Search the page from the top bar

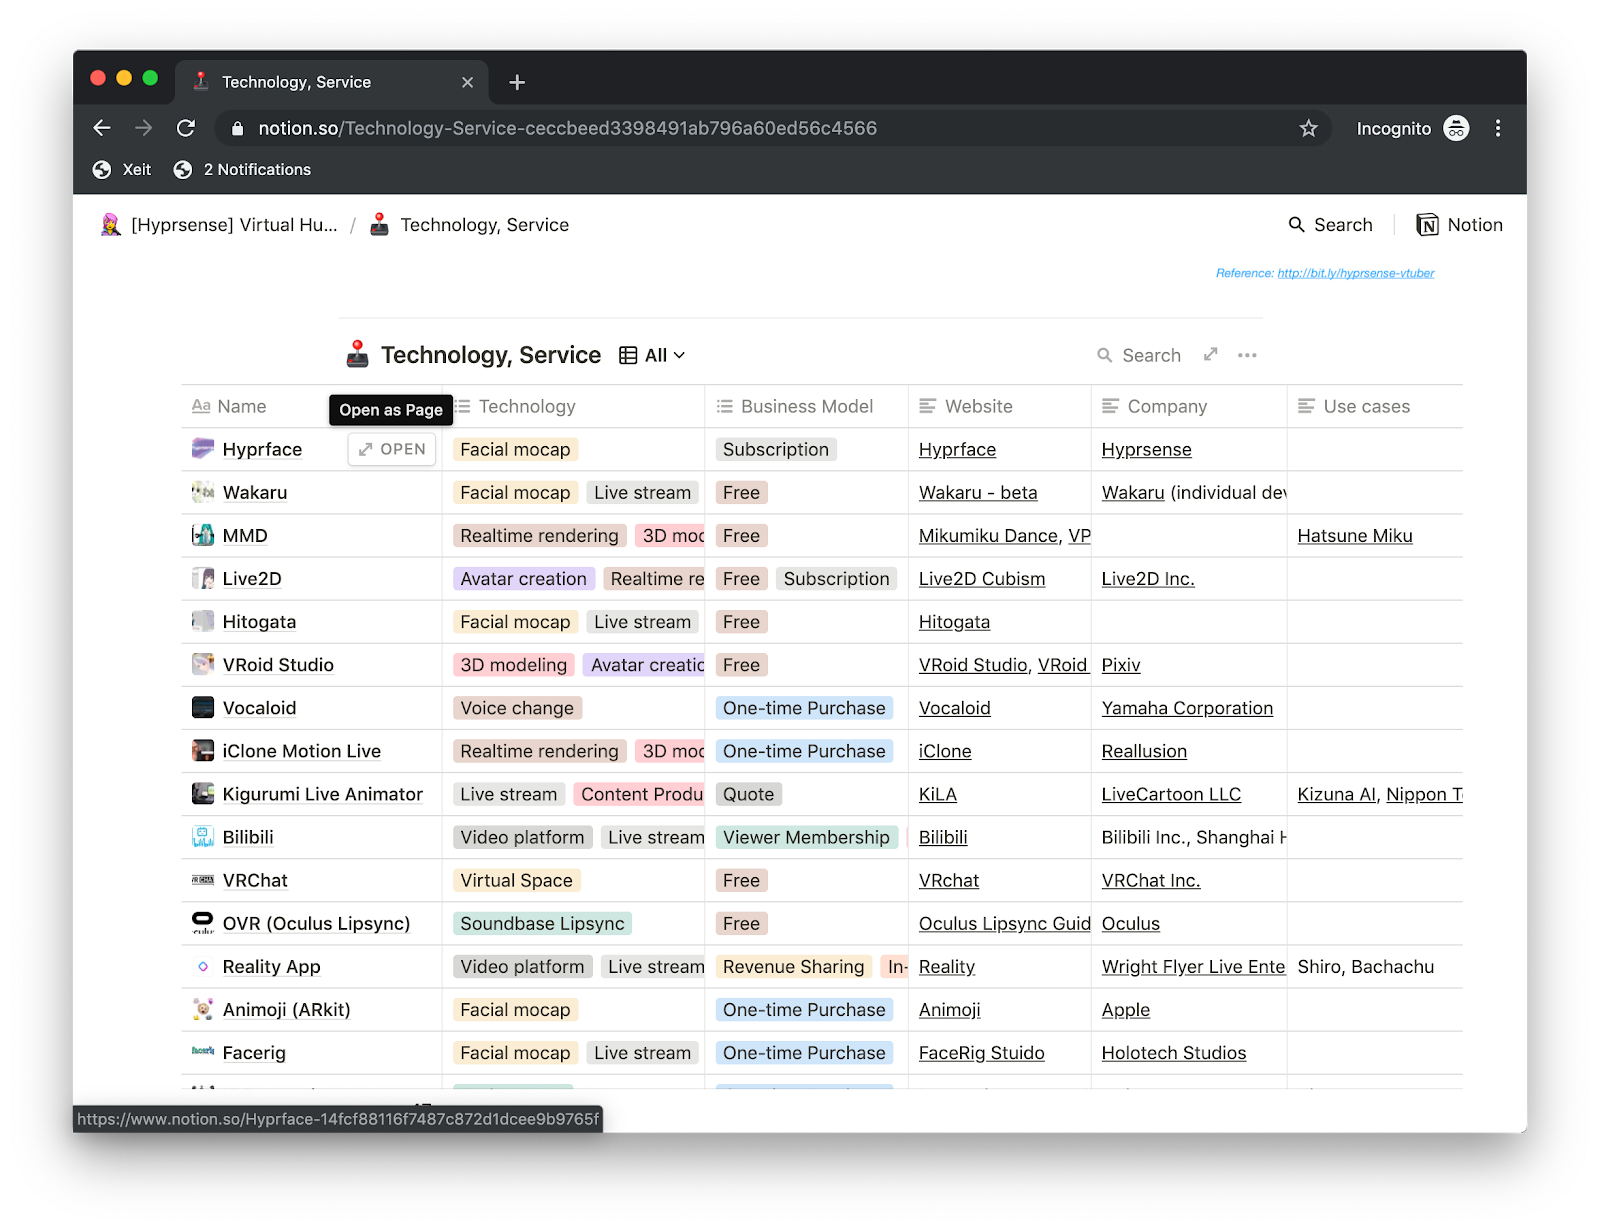[x=1330, y=225]
